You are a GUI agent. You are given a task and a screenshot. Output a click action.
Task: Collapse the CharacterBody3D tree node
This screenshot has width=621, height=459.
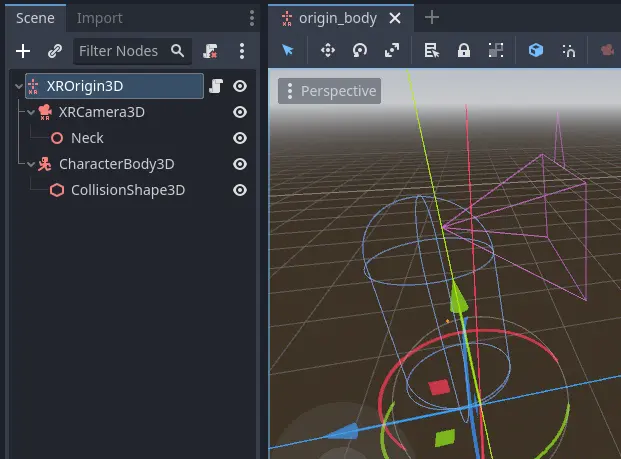pos(31,164)
